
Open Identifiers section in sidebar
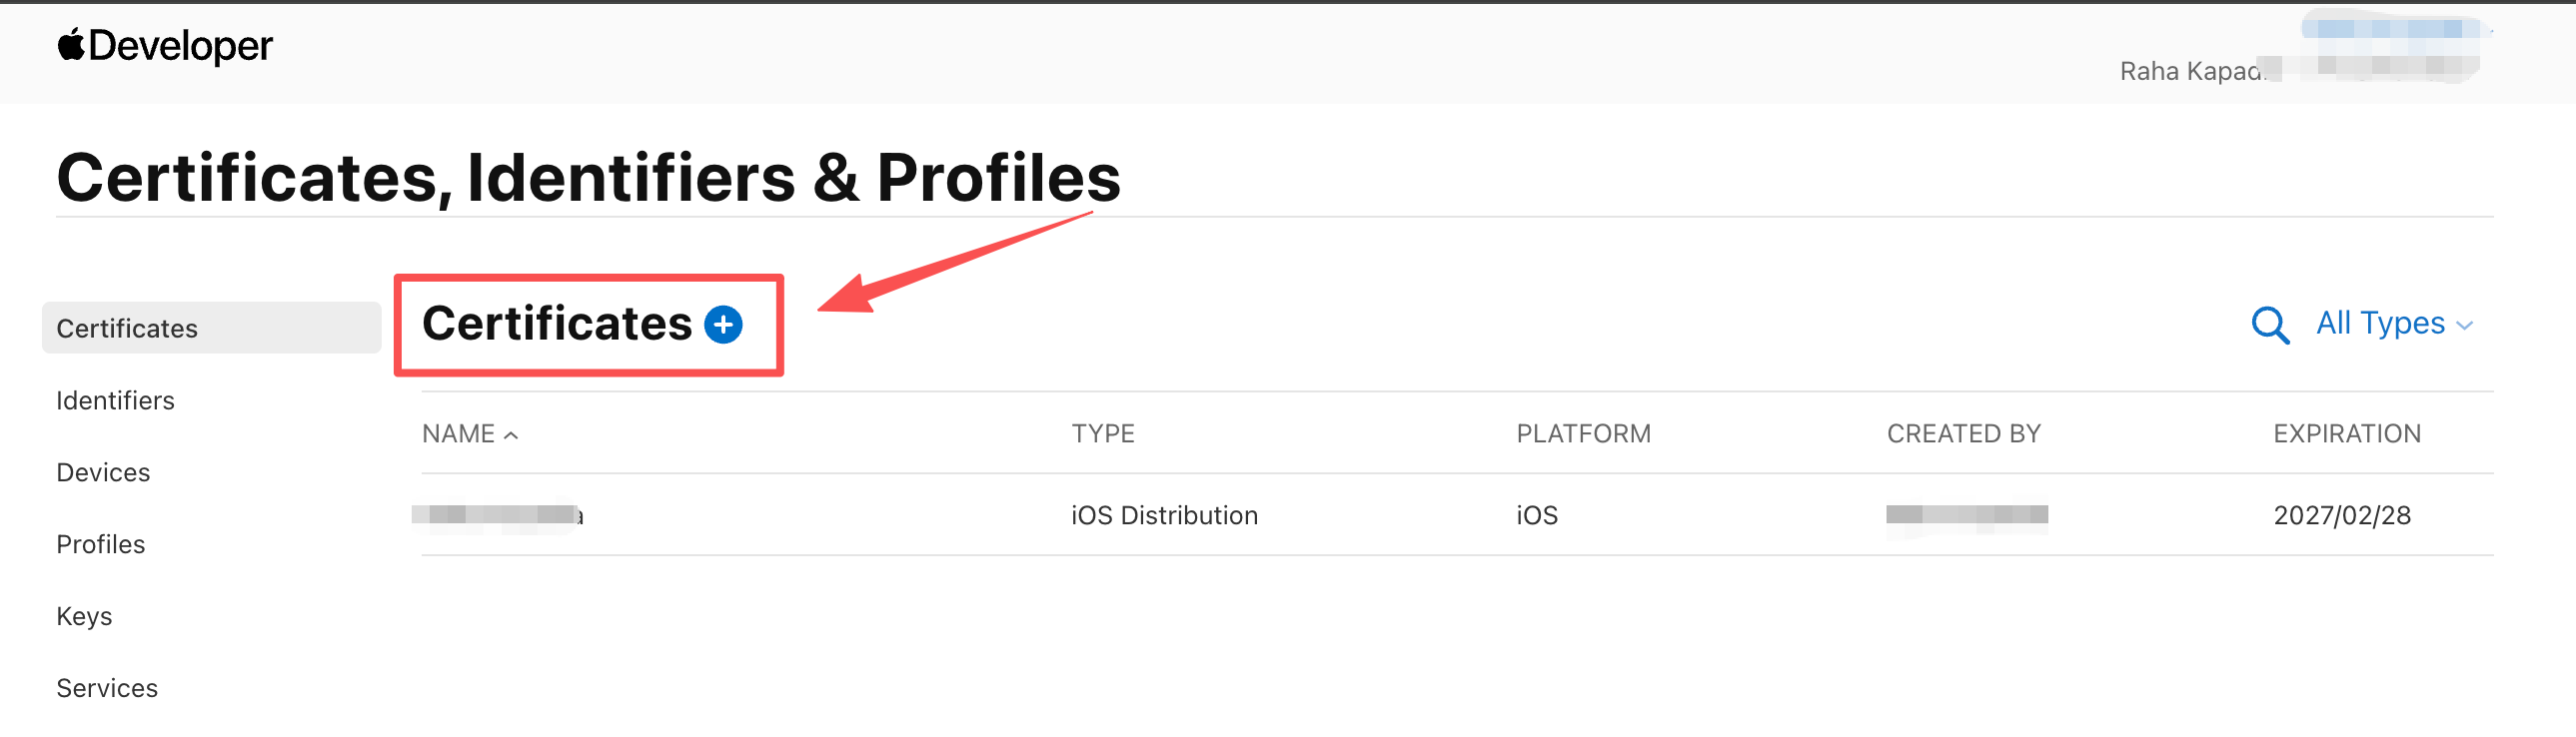tap(115, 400)
